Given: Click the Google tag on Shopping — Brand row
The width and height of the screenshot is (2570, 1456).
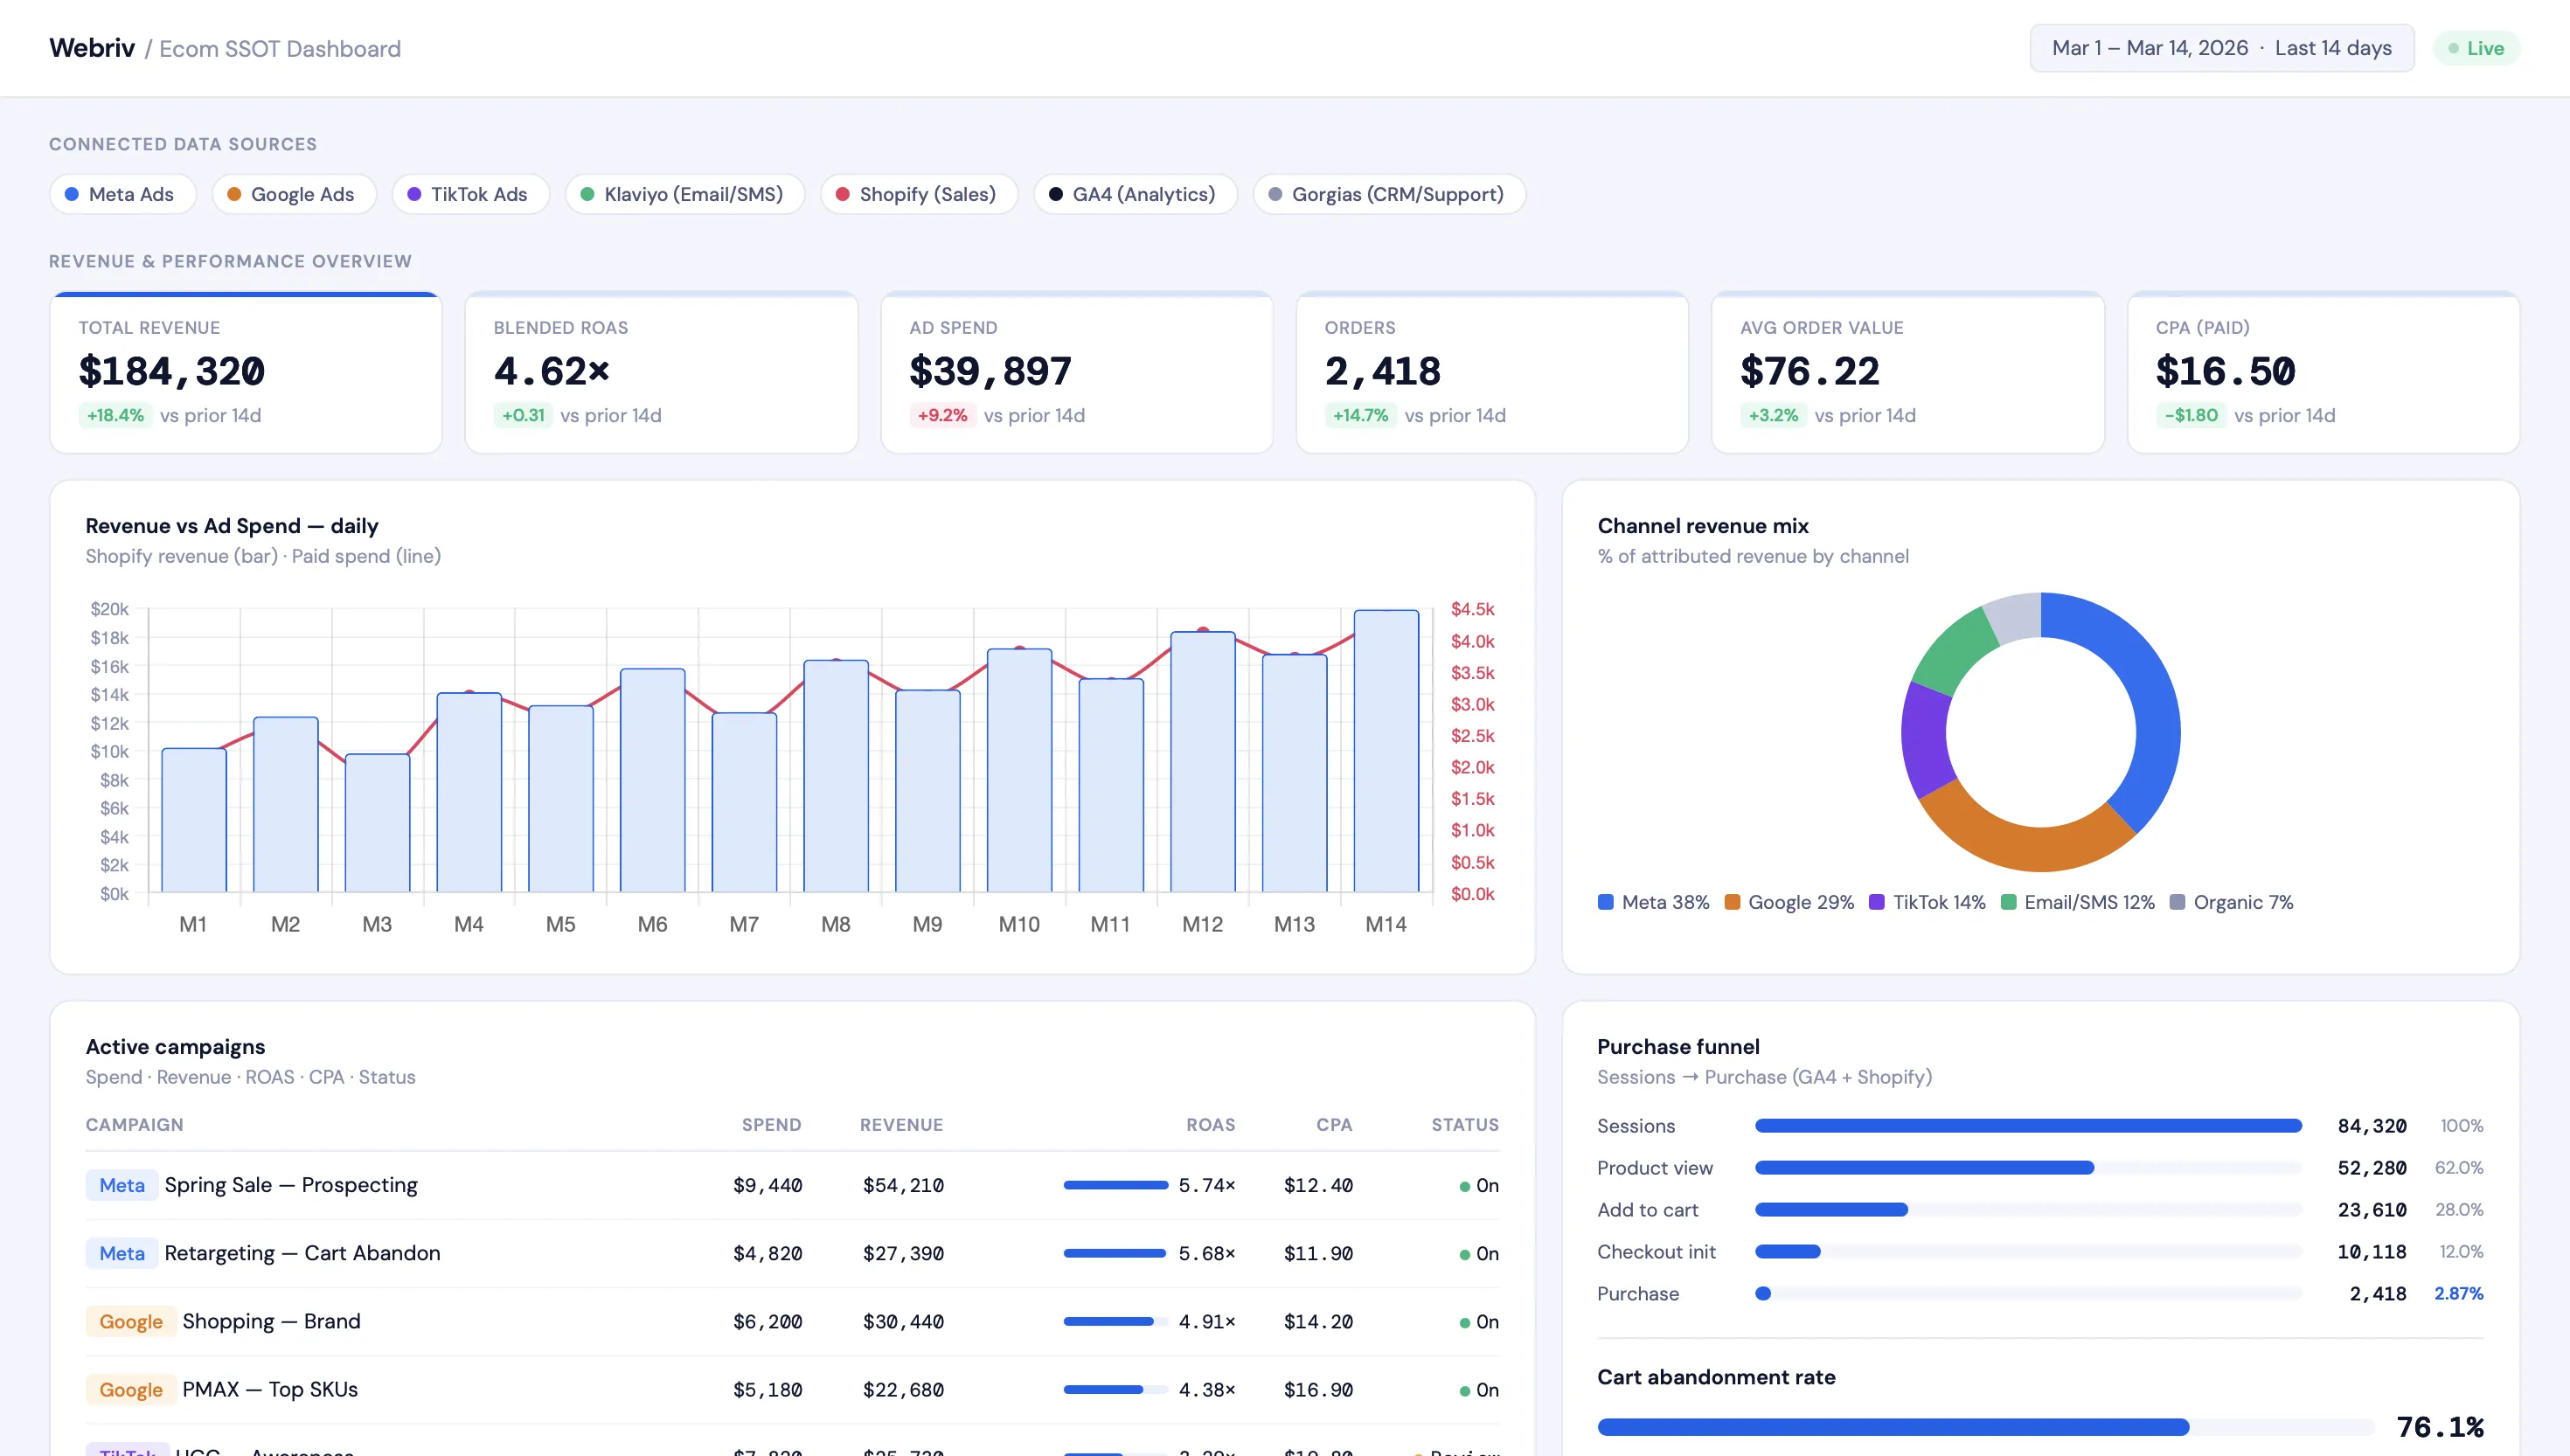Looking at the screenshot, I should pos(131,1322).
